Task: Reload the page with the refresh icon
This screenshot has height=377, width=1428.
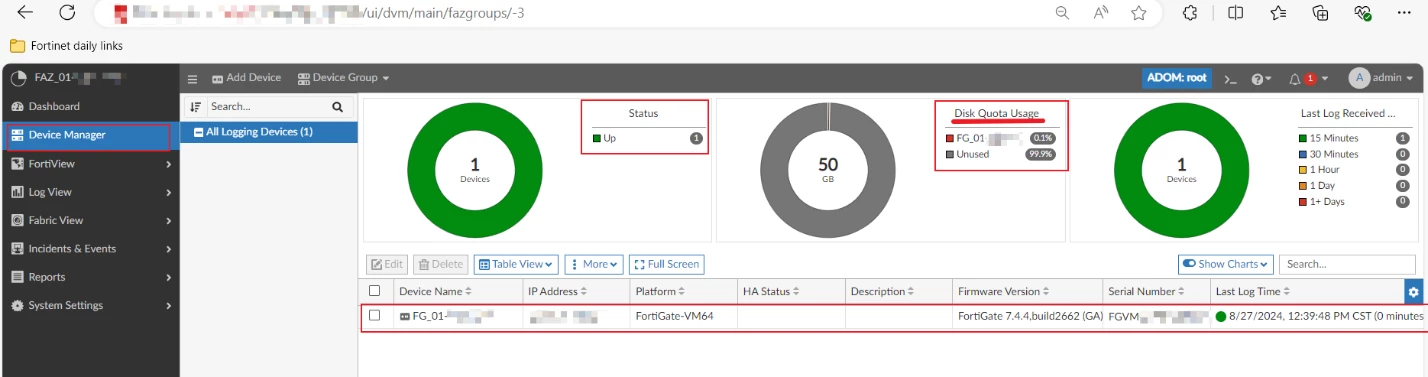Action: point(67,13)
